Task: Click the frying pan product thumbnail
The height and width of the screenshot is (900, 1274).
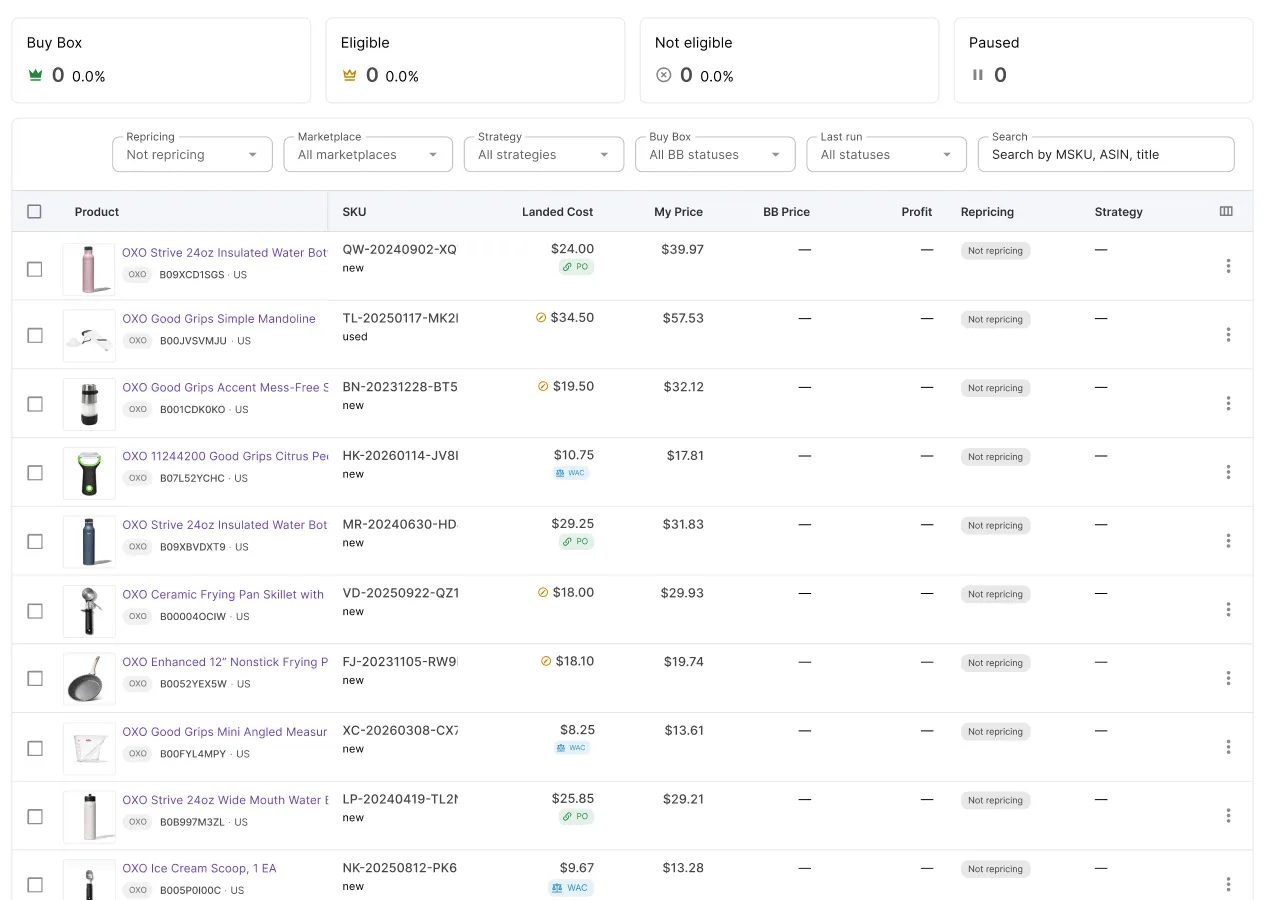Action: [x=89, y=679]
